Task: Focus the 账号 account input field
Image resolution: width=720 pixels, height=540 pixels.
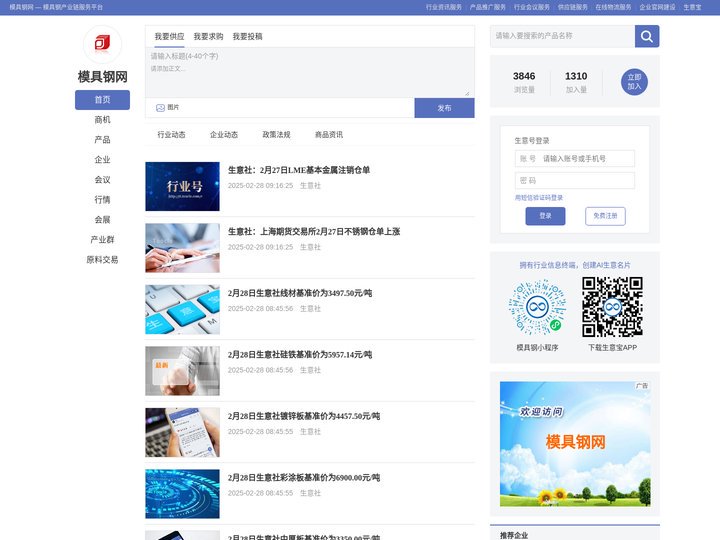Action: click(x=574, y=158)
